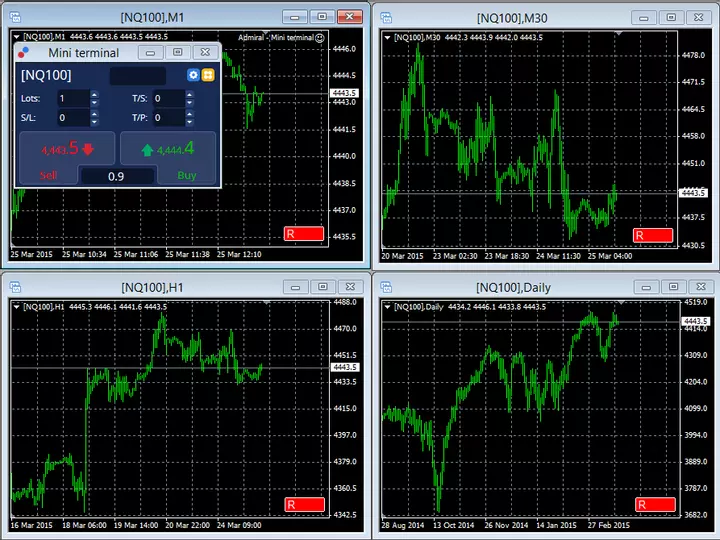Close the Mini terminal panel

tap(205, 52)
